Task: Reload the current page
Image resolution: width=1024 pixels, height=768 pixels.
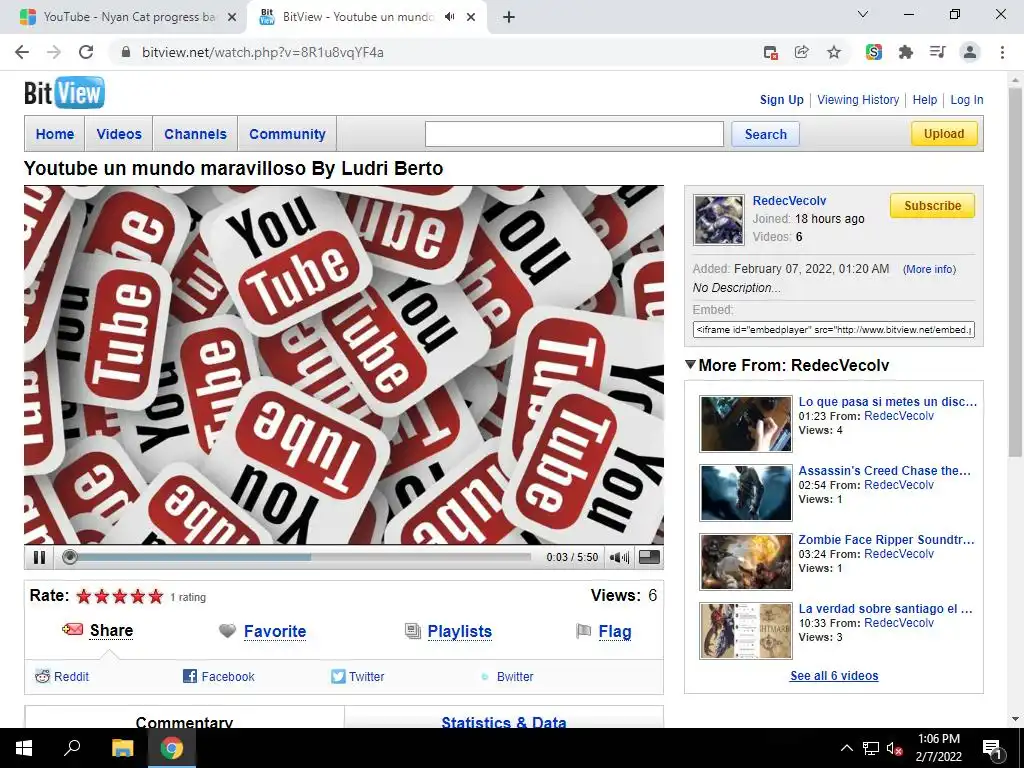Action: (x=86, y=52)
